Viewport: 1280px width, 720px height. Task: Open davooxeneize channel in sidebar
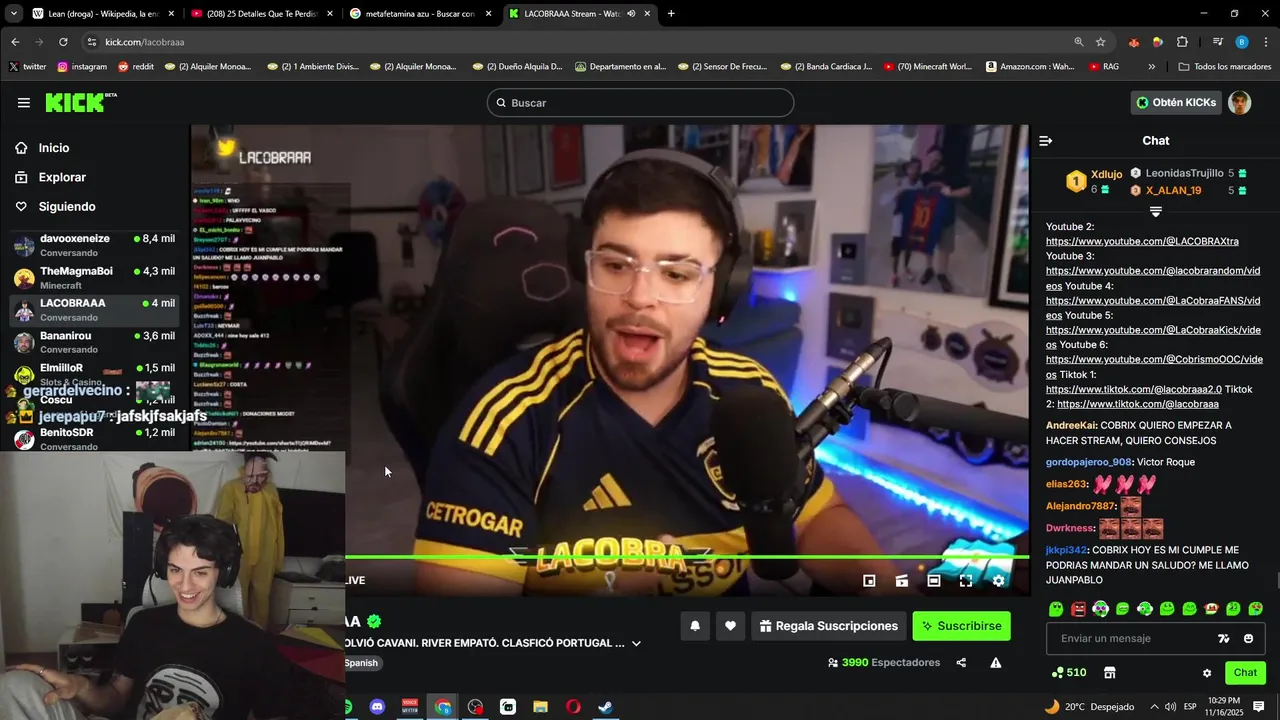pyautogui.click(x=95, y=245)
